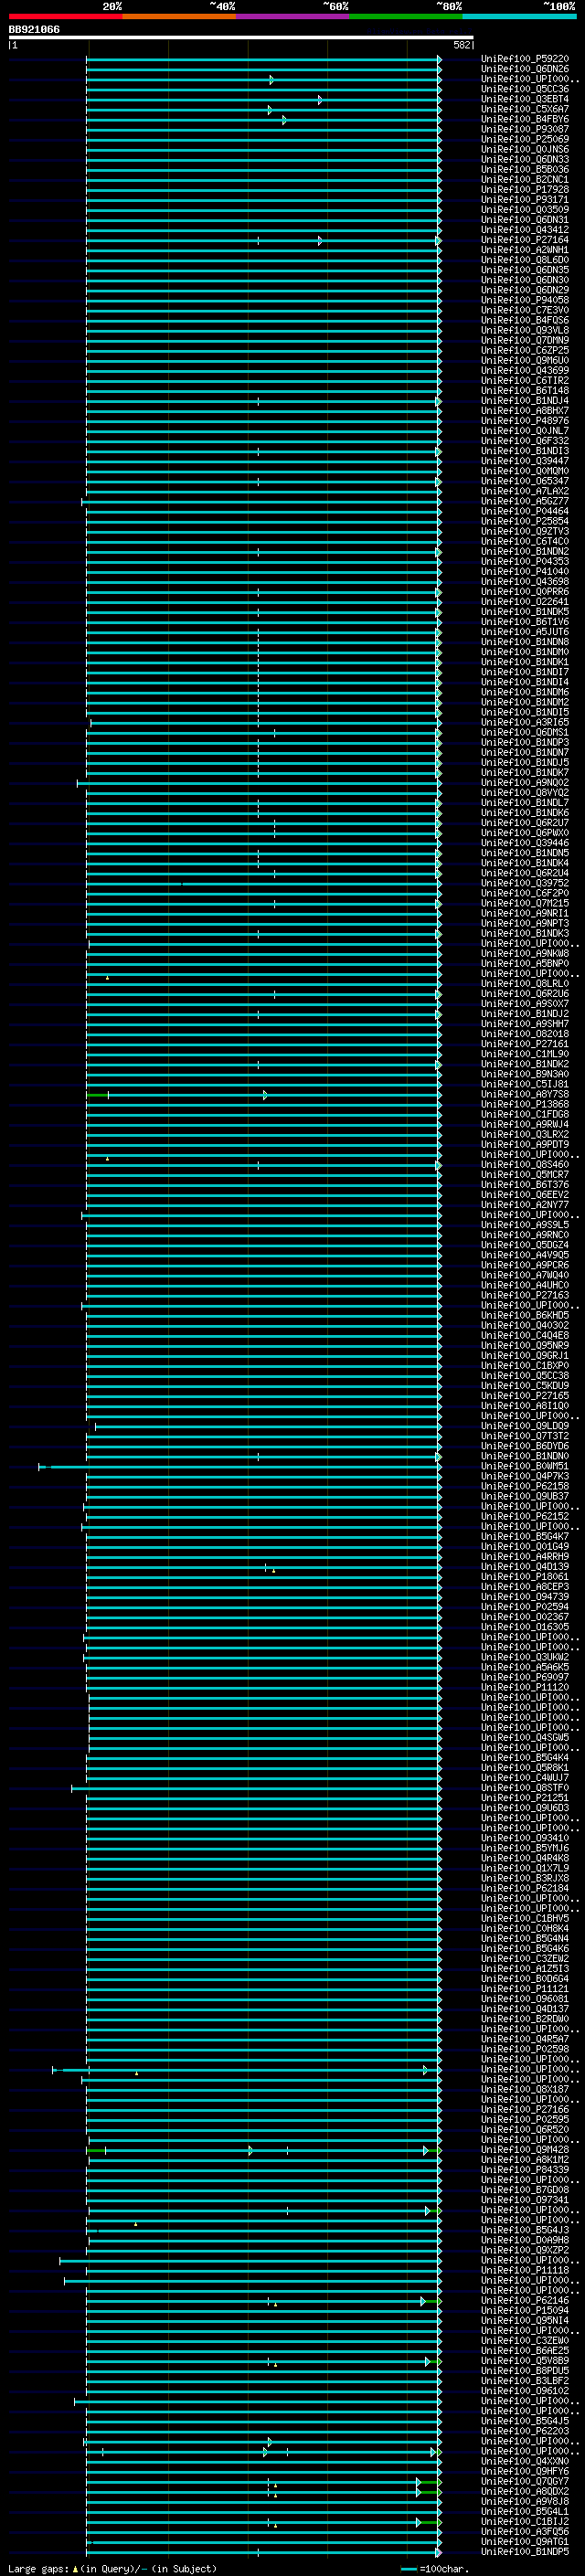Viewport: 585px width, 2576px height.
Task: Click the white query sequence bar
Action: pos(241,38)
